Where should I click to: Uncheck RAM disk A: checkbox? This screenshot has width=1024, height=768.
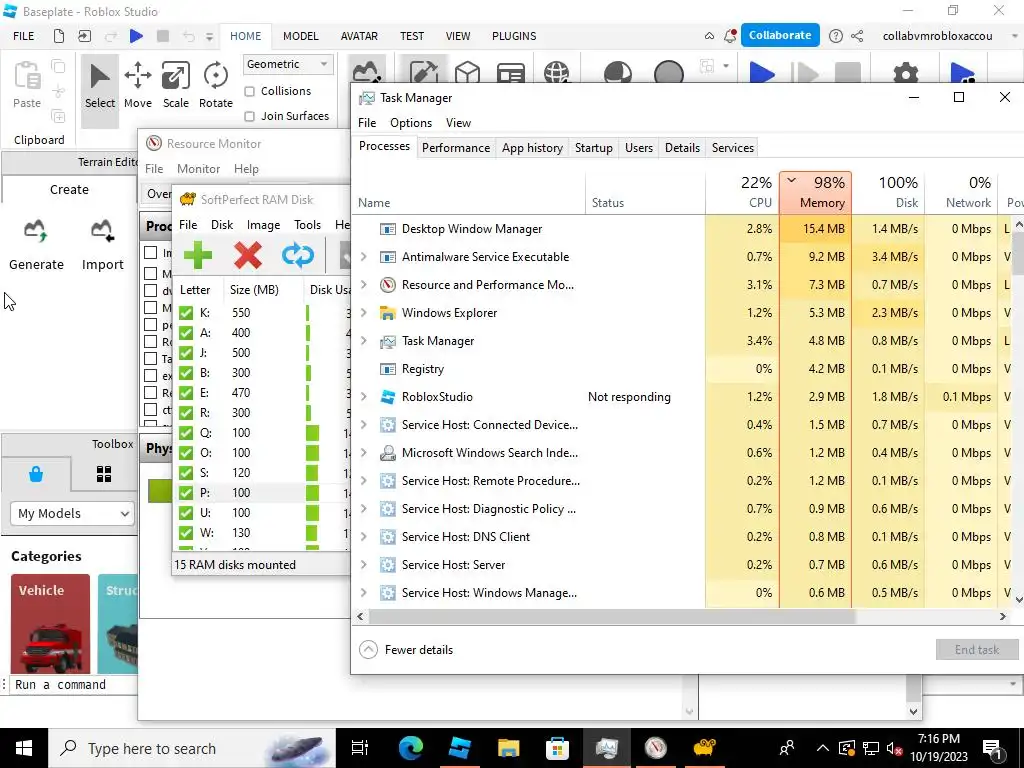tap(186, 333)
